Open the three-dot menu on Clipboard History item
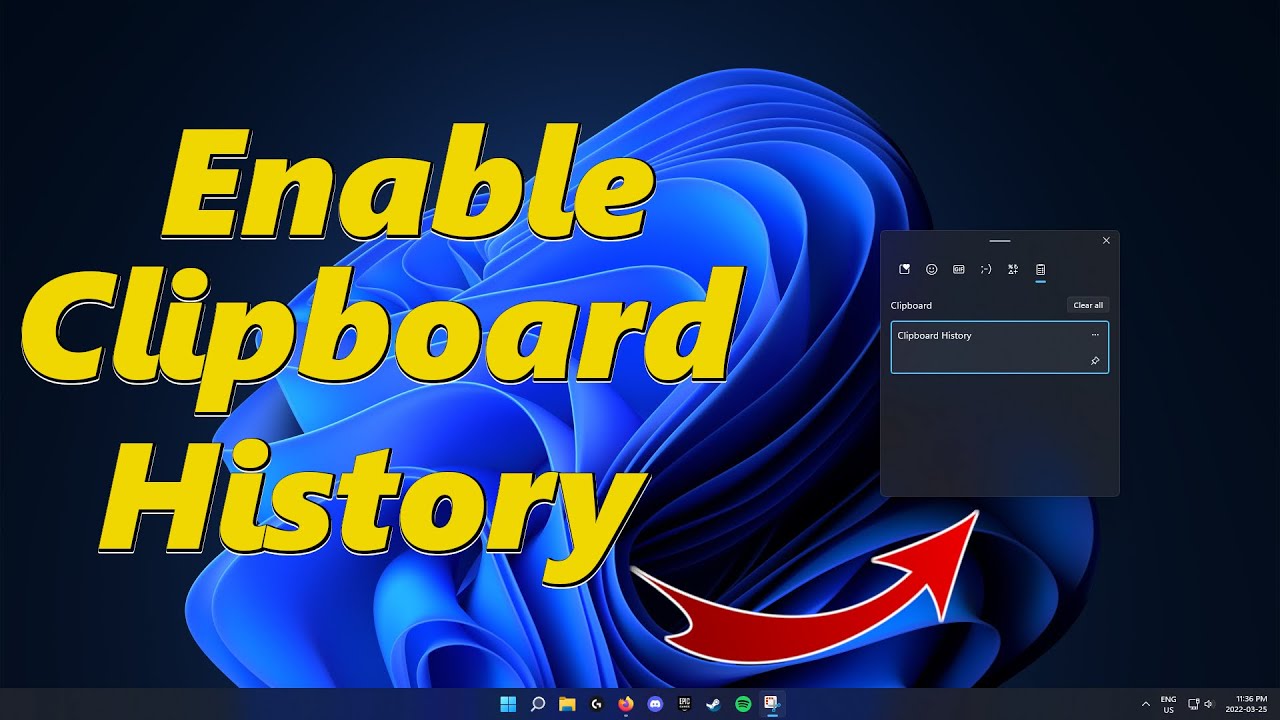1280x720 pixels. click(x=1095, y=335)
